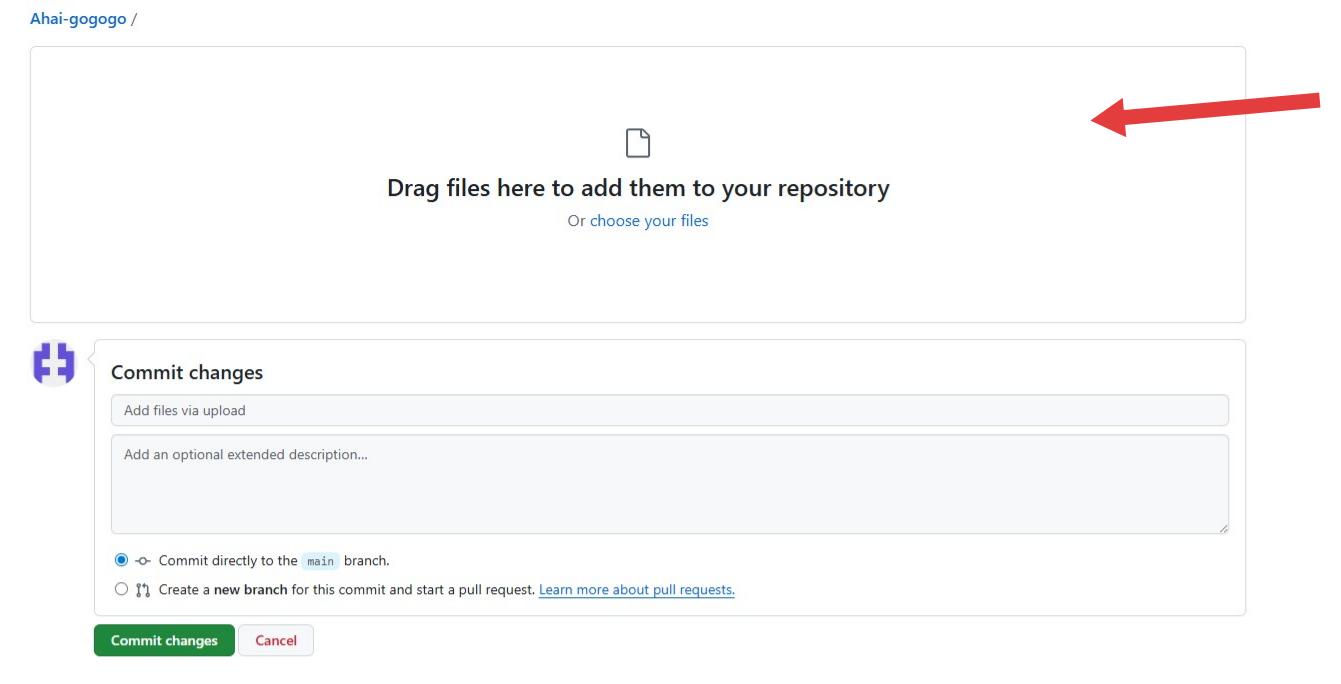Focus the 'Add files via upload' commit message field
The width and height of the screenshot is (1341, 684).
669,410
